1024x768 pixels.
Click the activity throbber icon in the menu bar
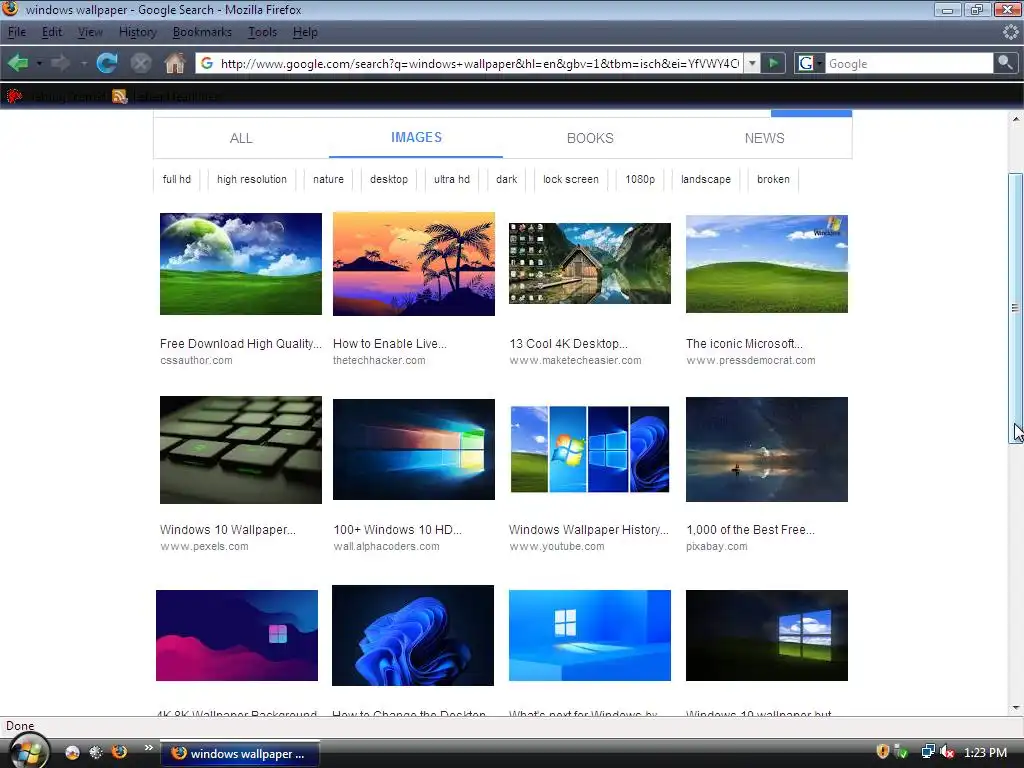tap(1010, 32)
